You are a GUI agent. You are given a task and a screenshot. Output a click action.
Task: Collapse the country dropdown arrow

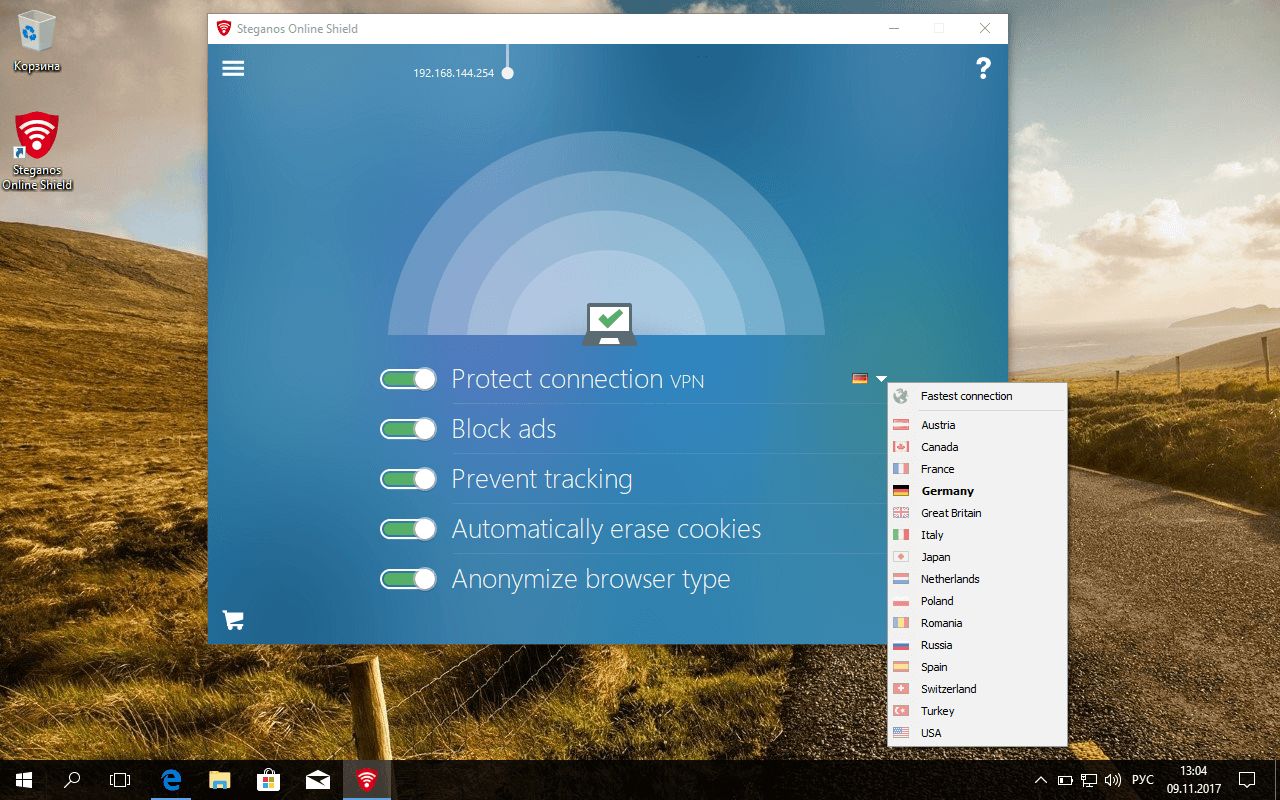[881, 379]
